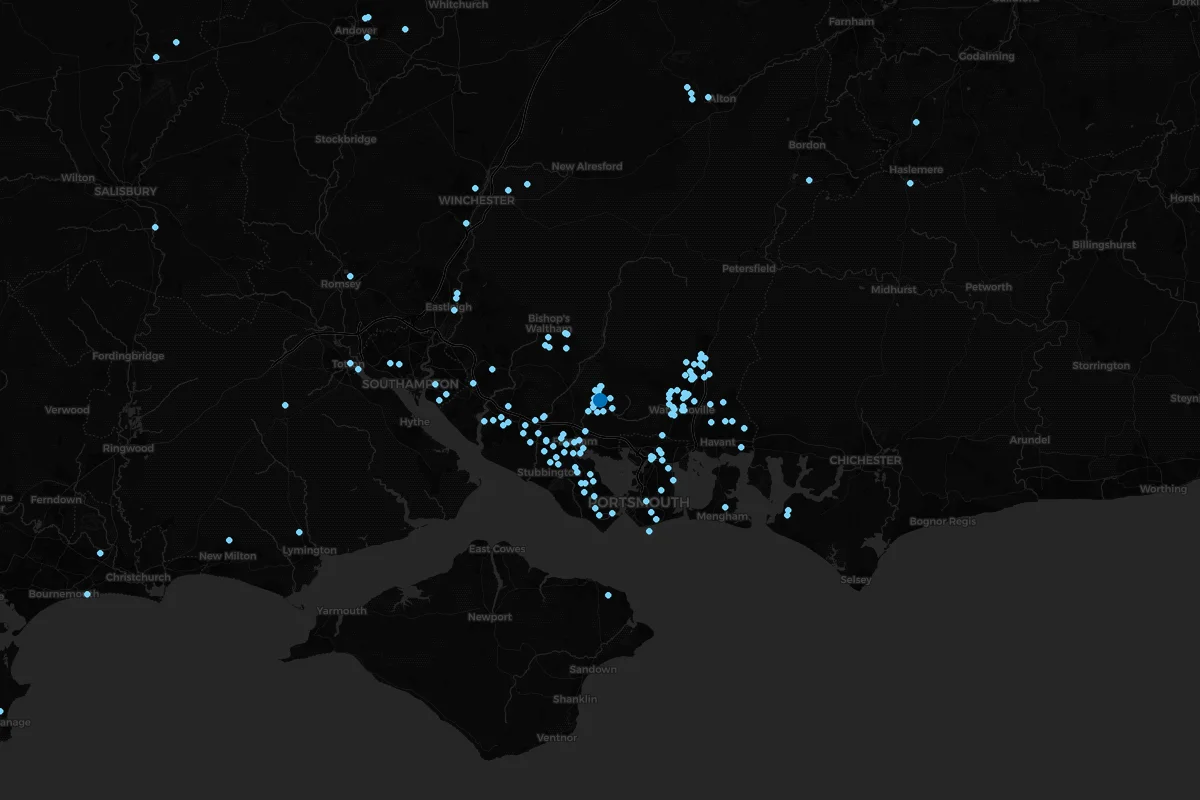The image size is (1200, 800).
Task: Click the Wilton label
Action: pyautogui.click(x=78, y=177)
